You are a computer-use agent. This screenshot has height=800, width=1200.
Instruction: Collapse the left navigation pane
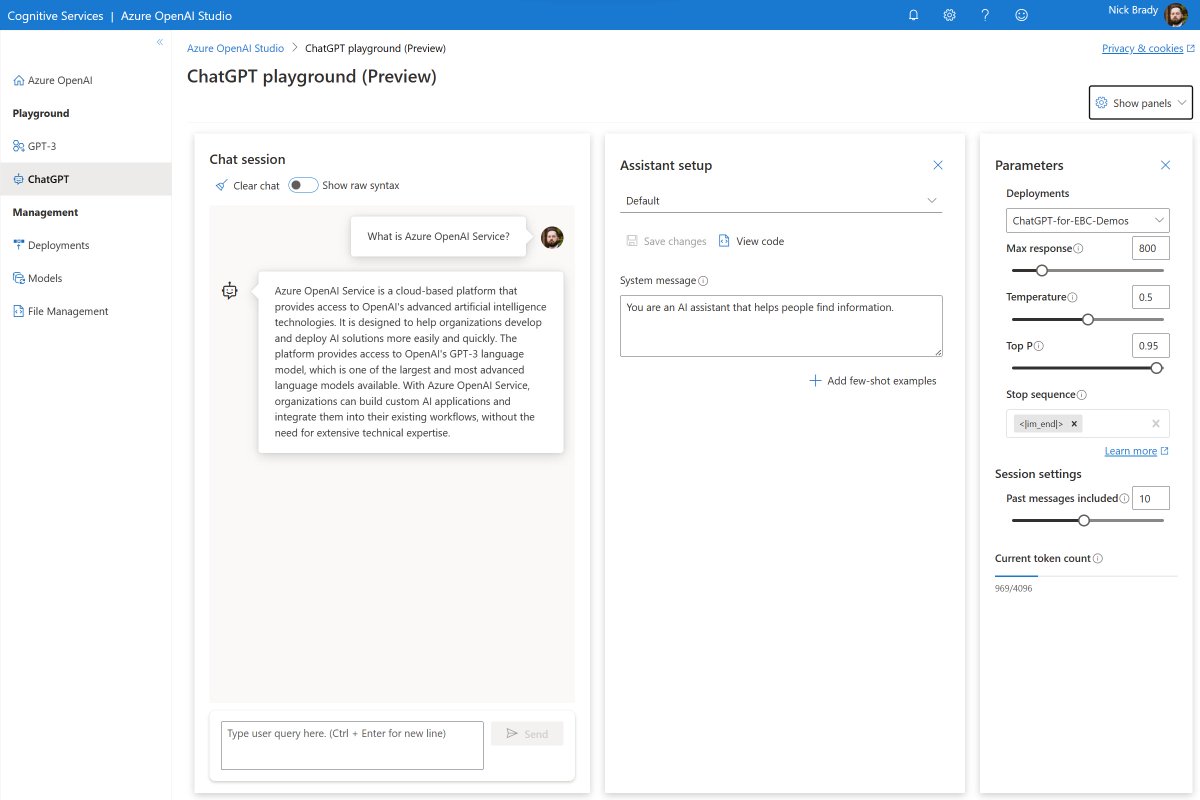159,42
